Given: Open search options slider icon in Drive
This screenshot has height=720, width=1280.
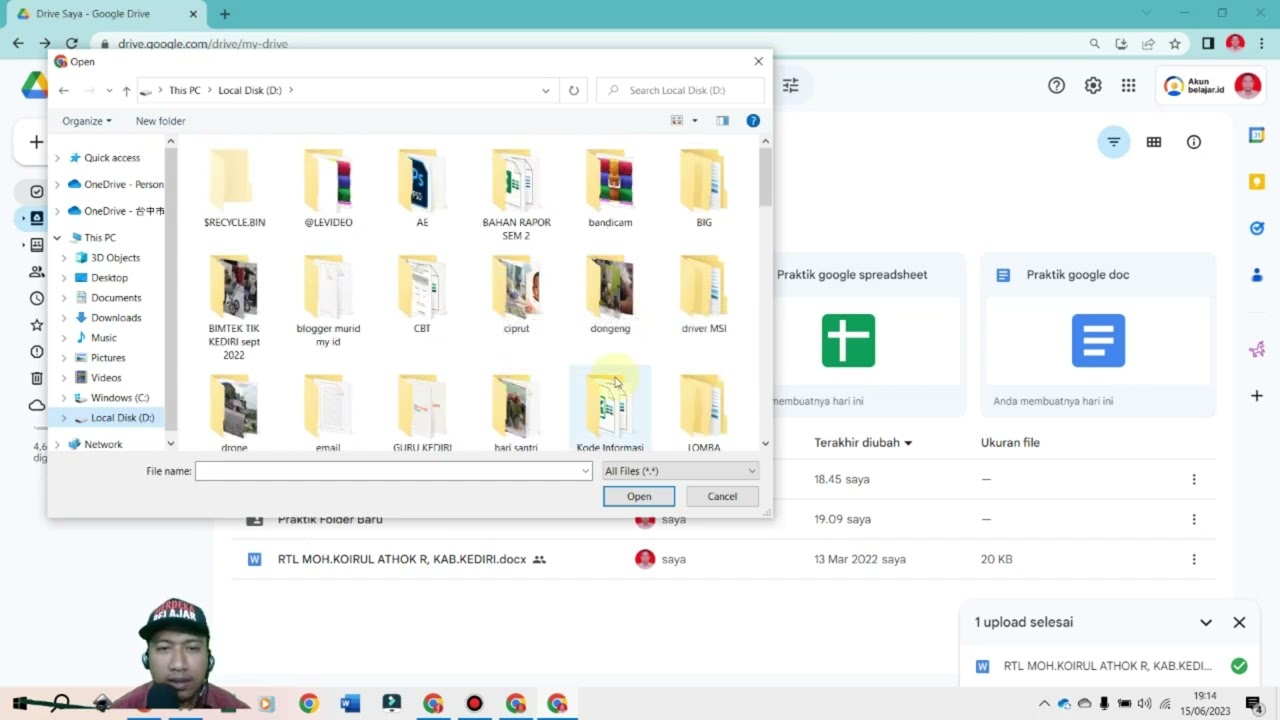Looking at the screenshot, I should 791,86.
